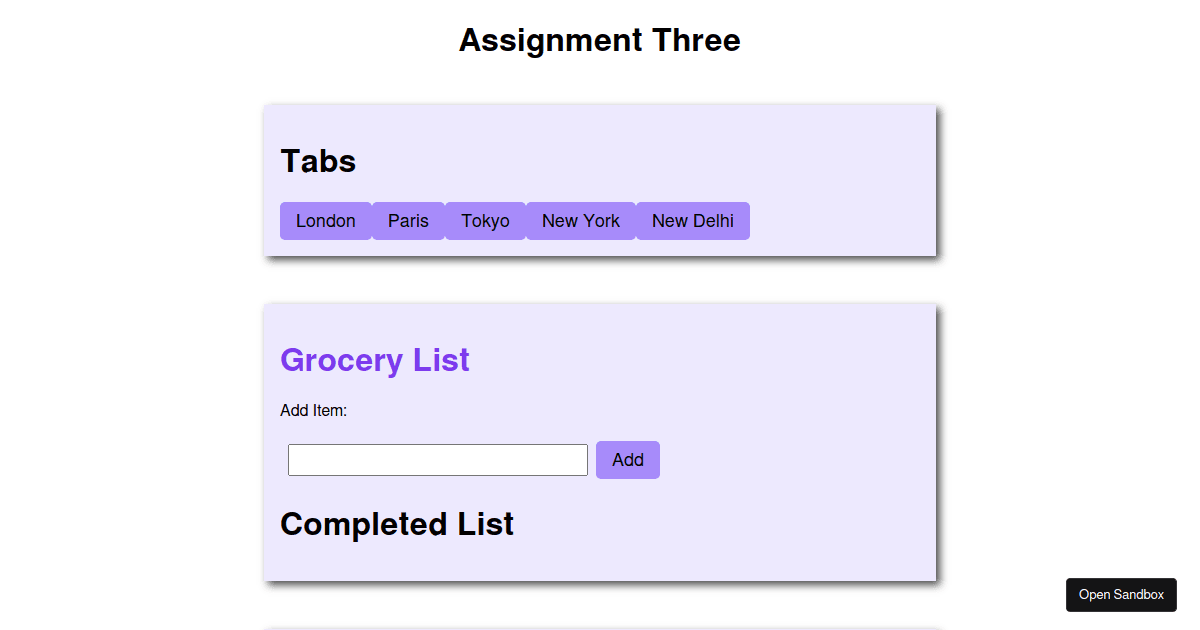Click the Assignment Three page title
This screenshot has width=1200, height=630.
point(599,40)
